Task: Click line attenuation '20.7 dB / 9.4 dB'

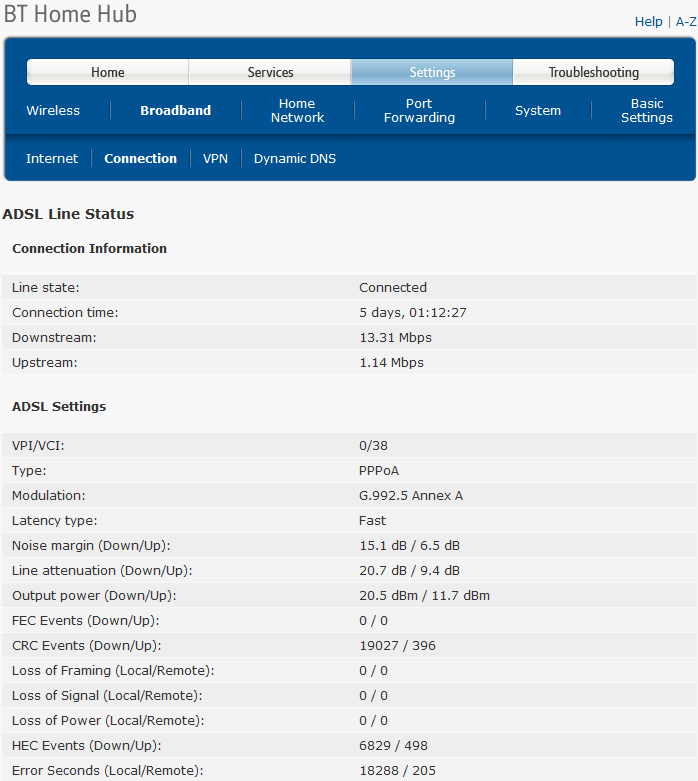Action: click(410, 570)
